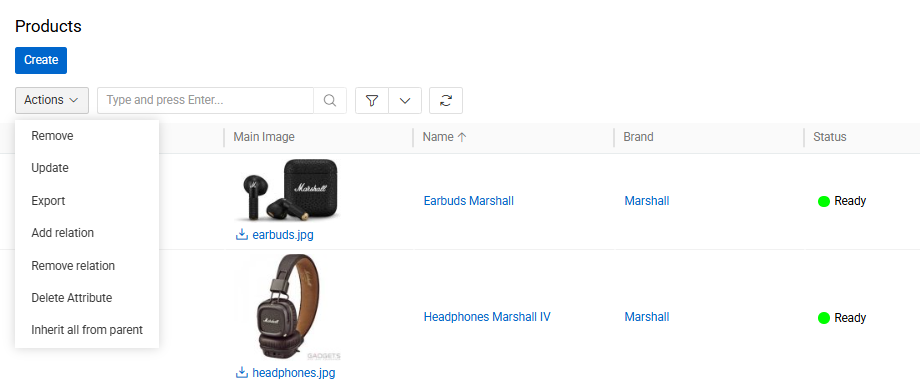Click the Products page heading
The width and height of the screenshot is (920, 385).
48,26
